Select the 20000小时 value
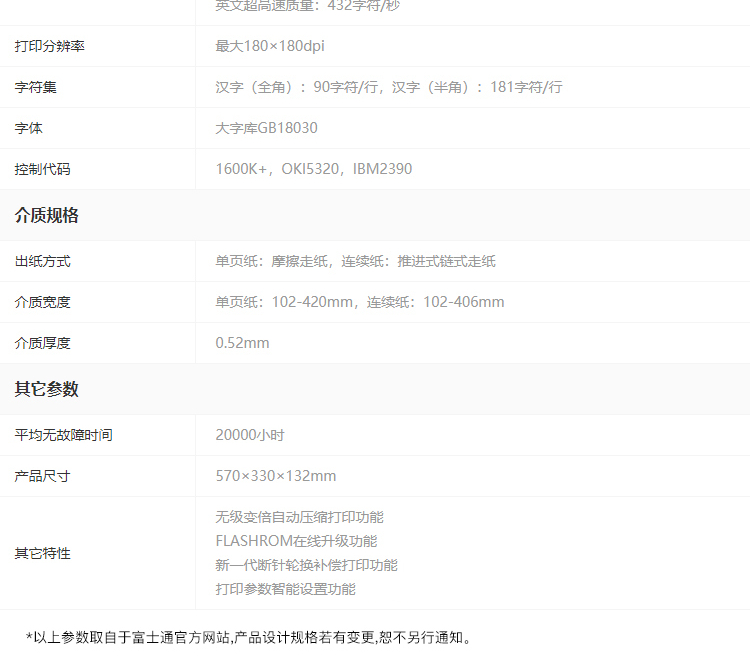Image resolution: width=750 pixels, height=670 pixels. (250, 435)
